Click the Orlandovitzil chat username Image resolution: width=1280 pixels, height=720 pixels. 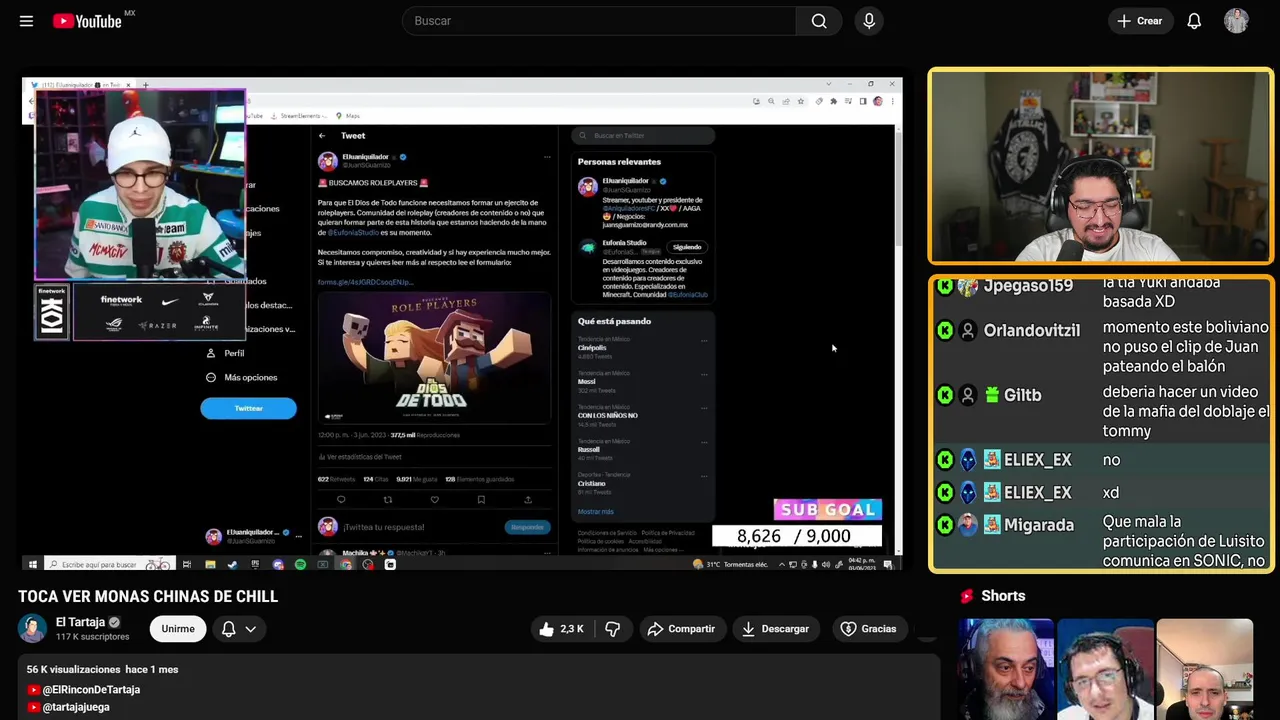point(1031,331)
